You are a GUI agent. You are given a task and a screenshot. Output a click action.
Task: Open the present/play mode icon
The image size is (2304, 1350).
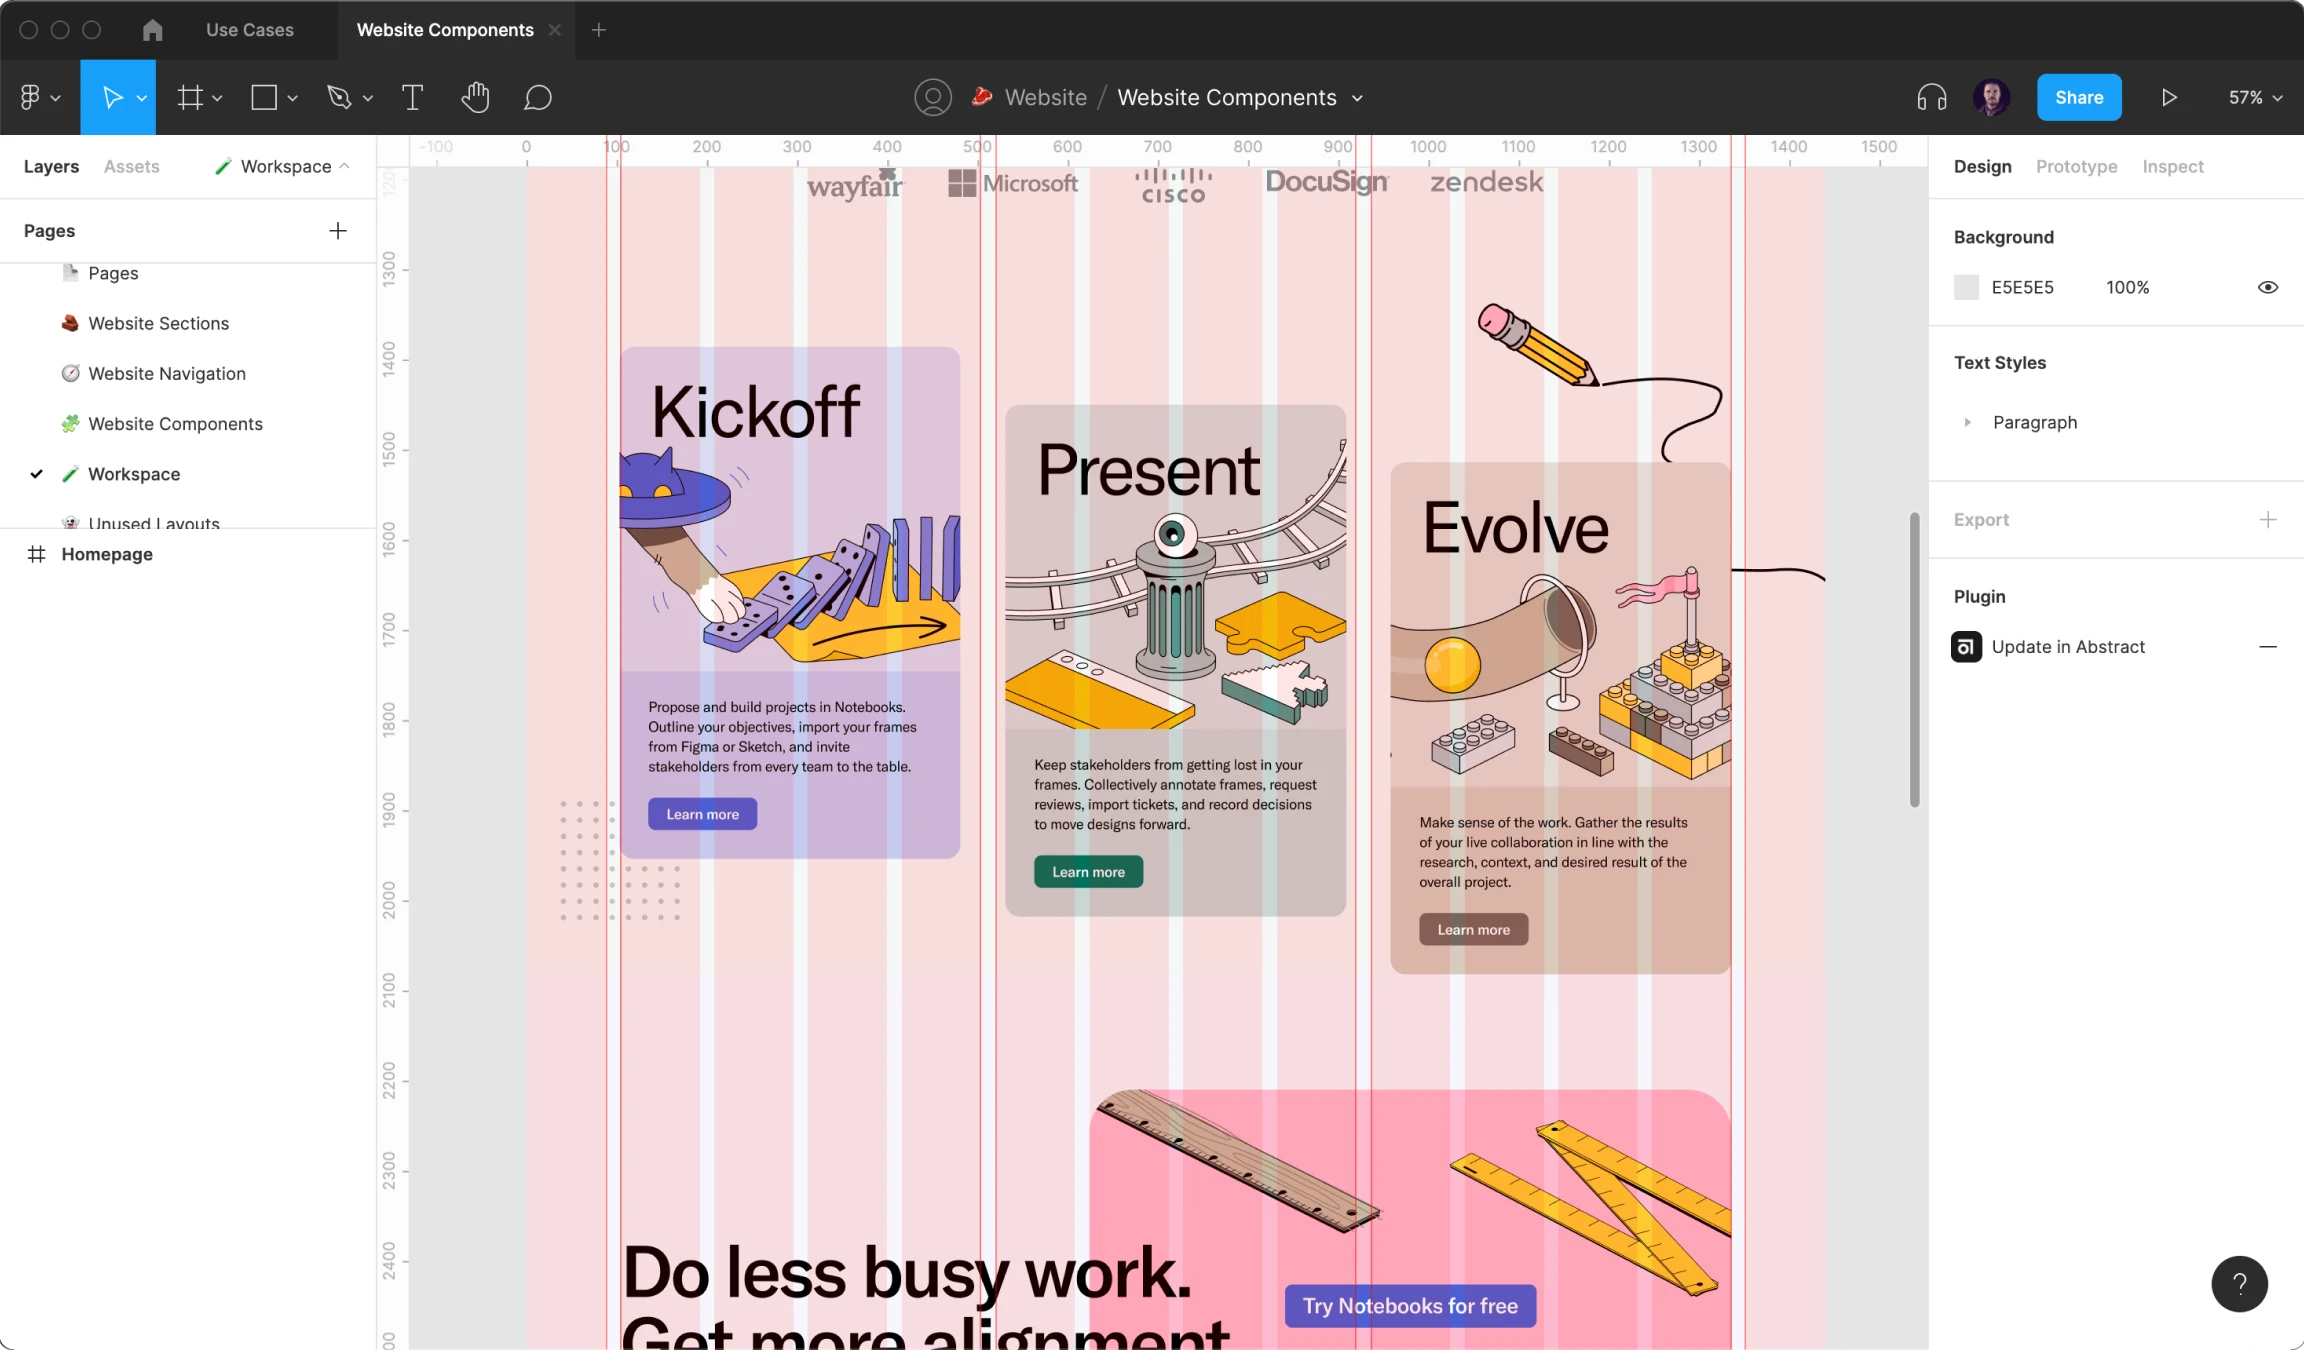2169,96
